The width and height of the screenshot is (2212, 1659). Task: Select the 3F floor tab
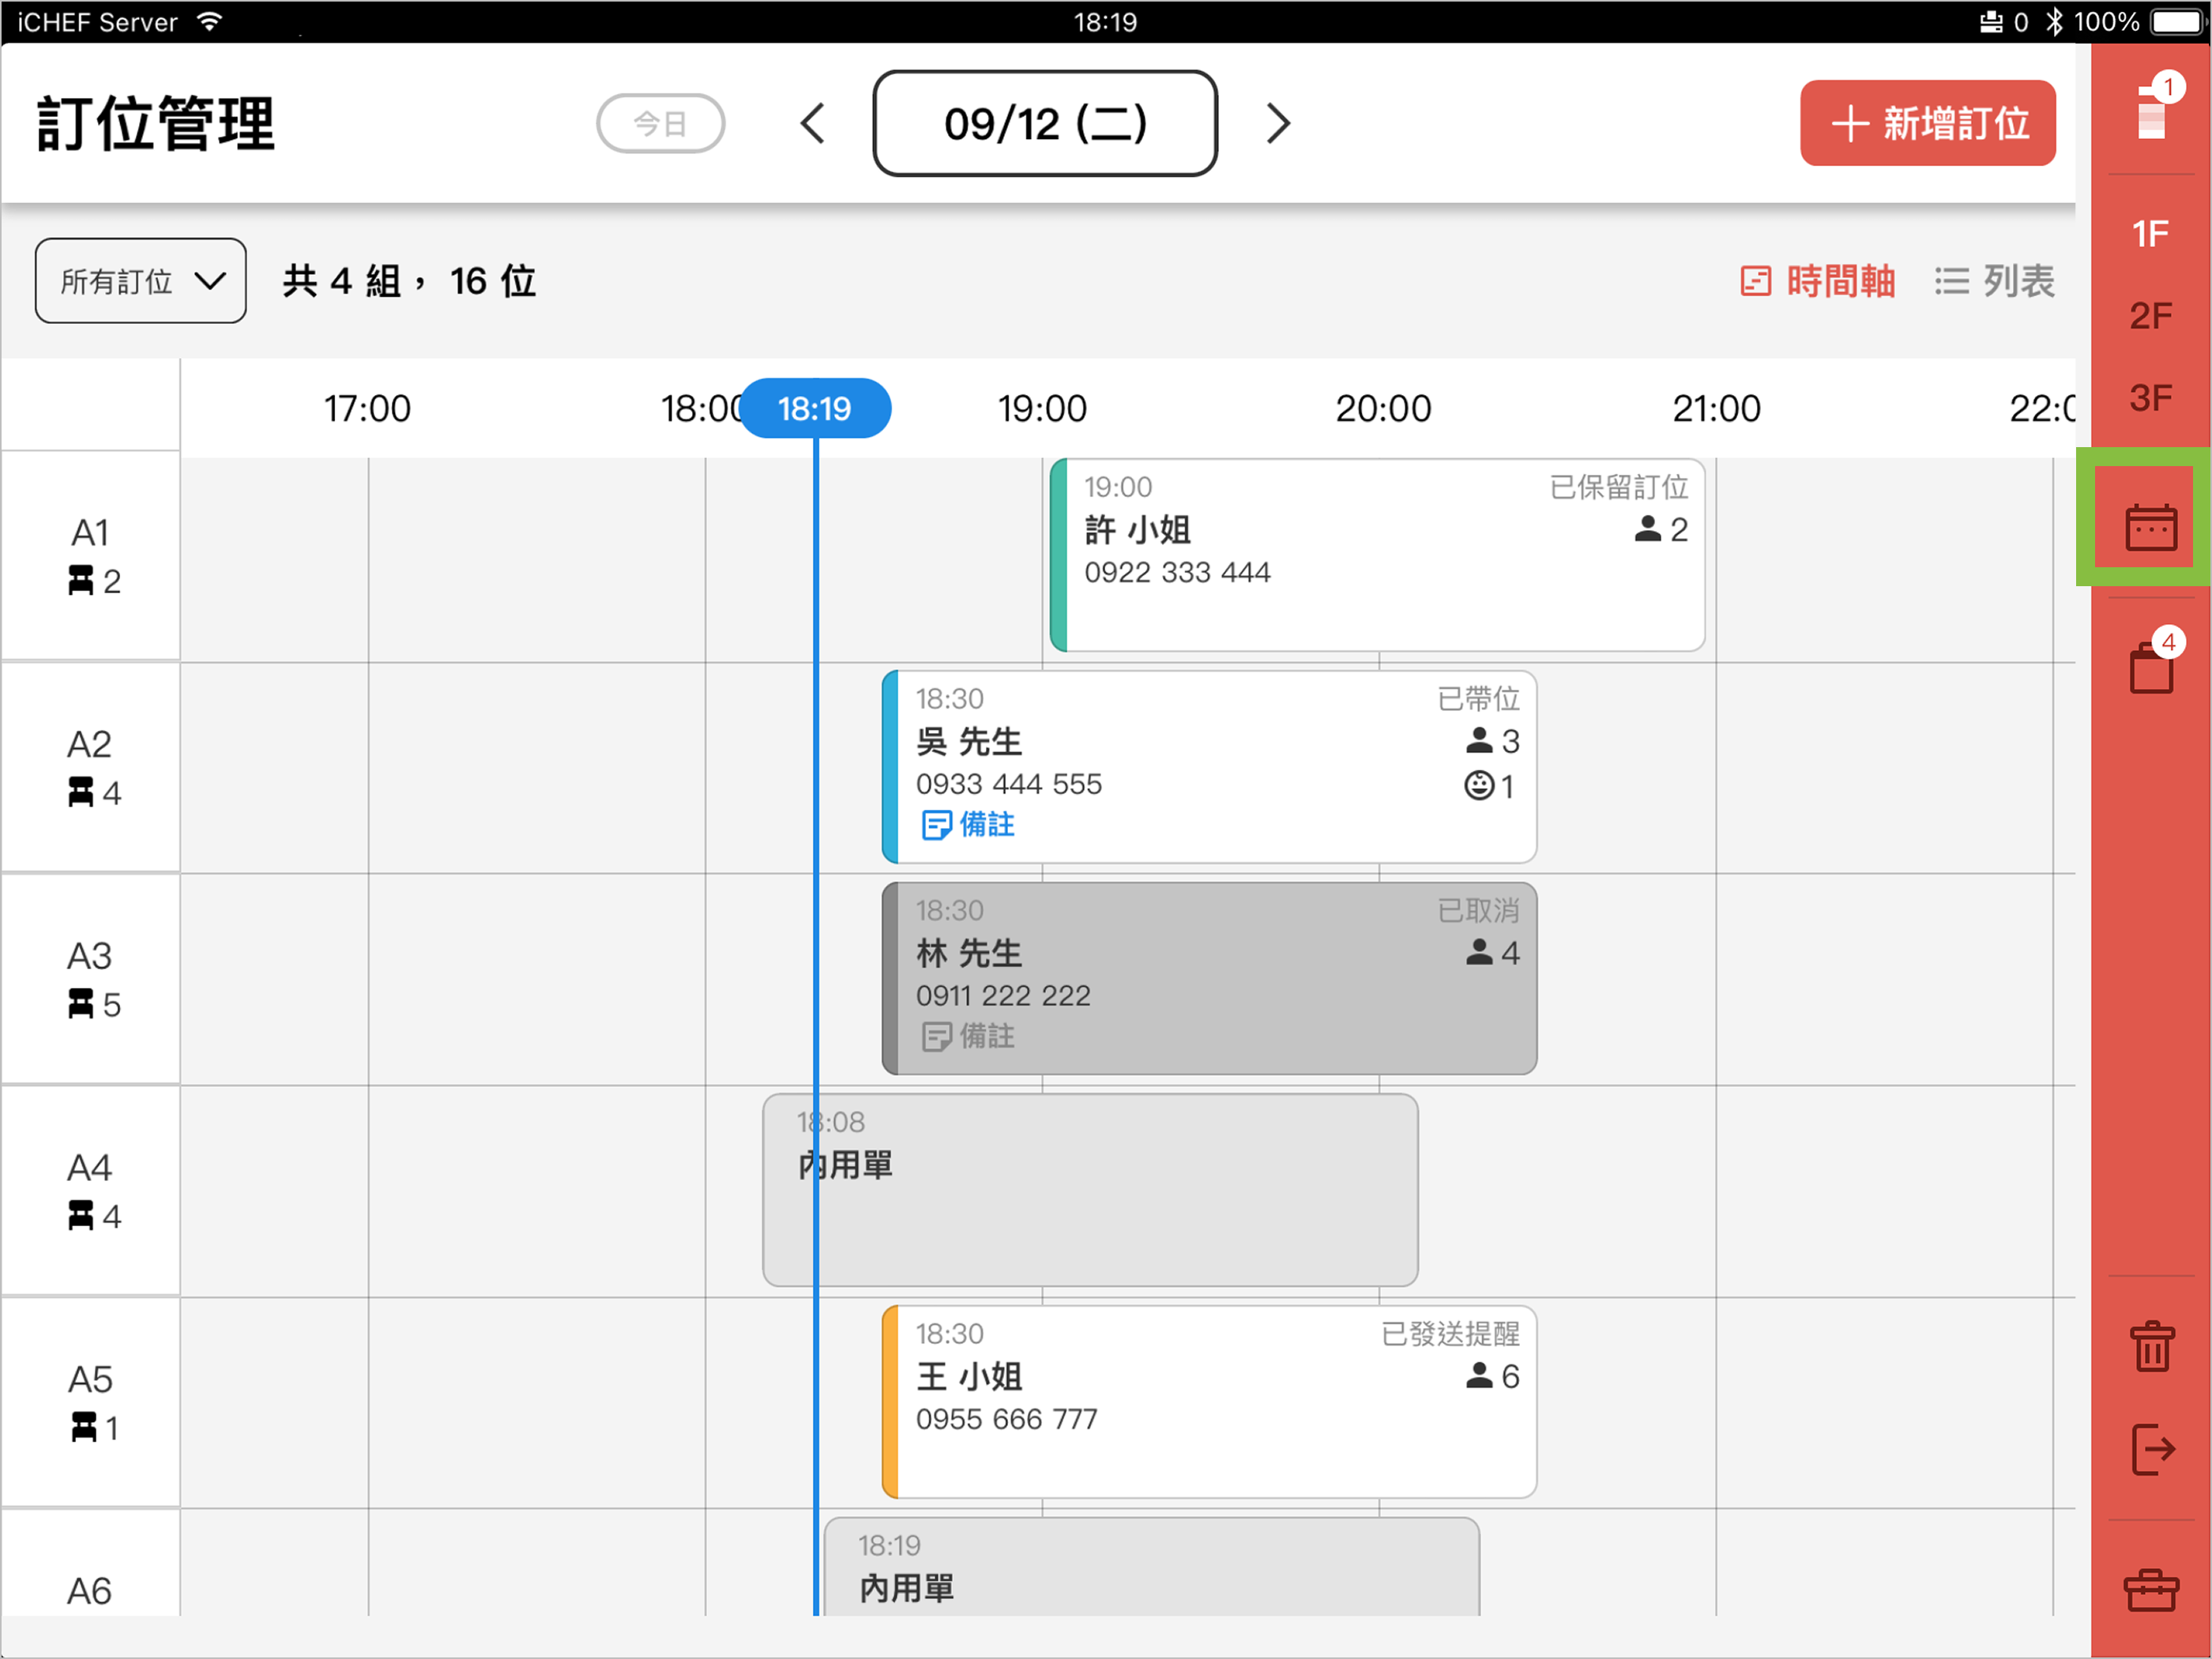tap(2150, 398)
